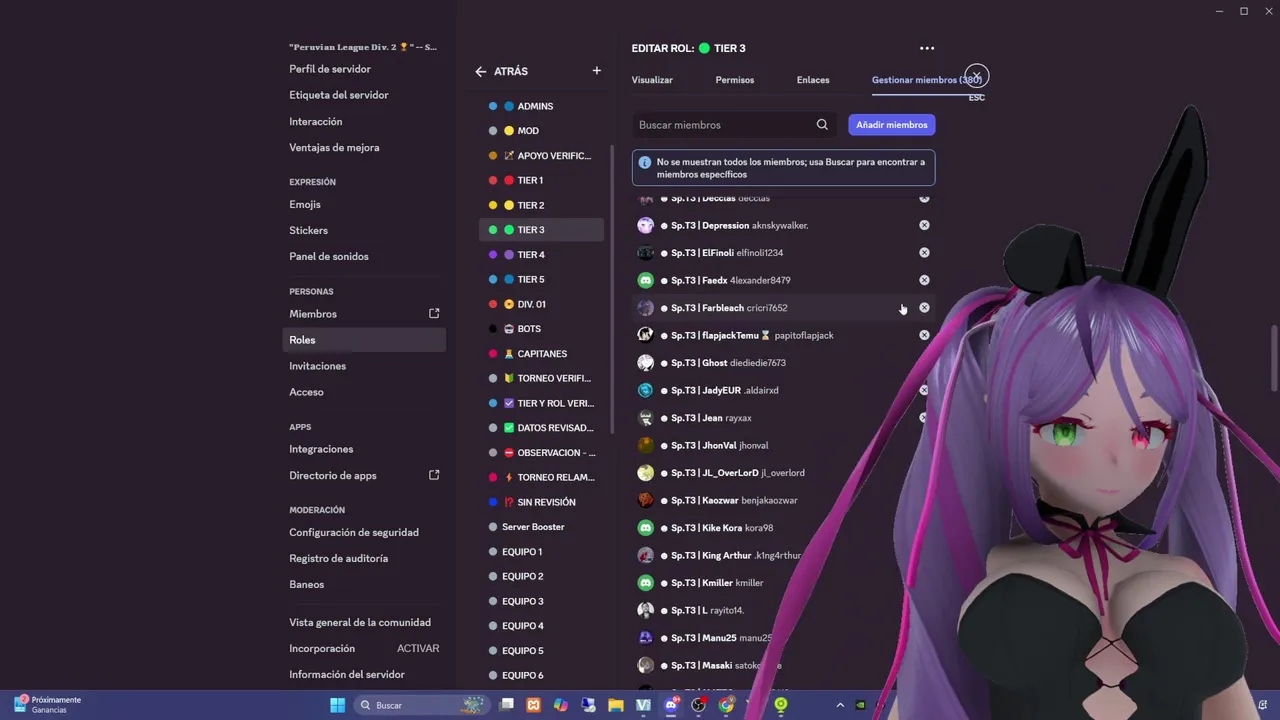Click ACTIVAR next to Incorporación
Screen dimensions: 1280x720
click(418, 648)
